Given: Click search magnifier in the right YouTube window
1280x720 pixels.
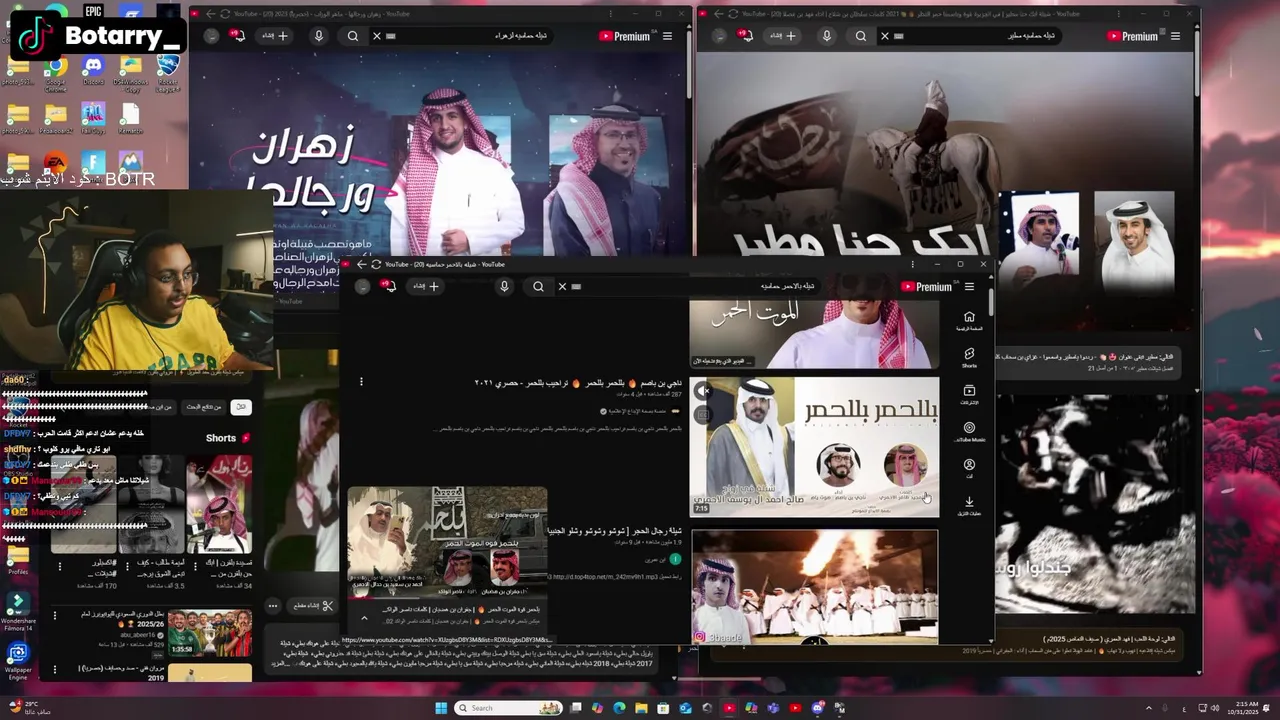Looking at the screenshot, I should tap(861, 36).
